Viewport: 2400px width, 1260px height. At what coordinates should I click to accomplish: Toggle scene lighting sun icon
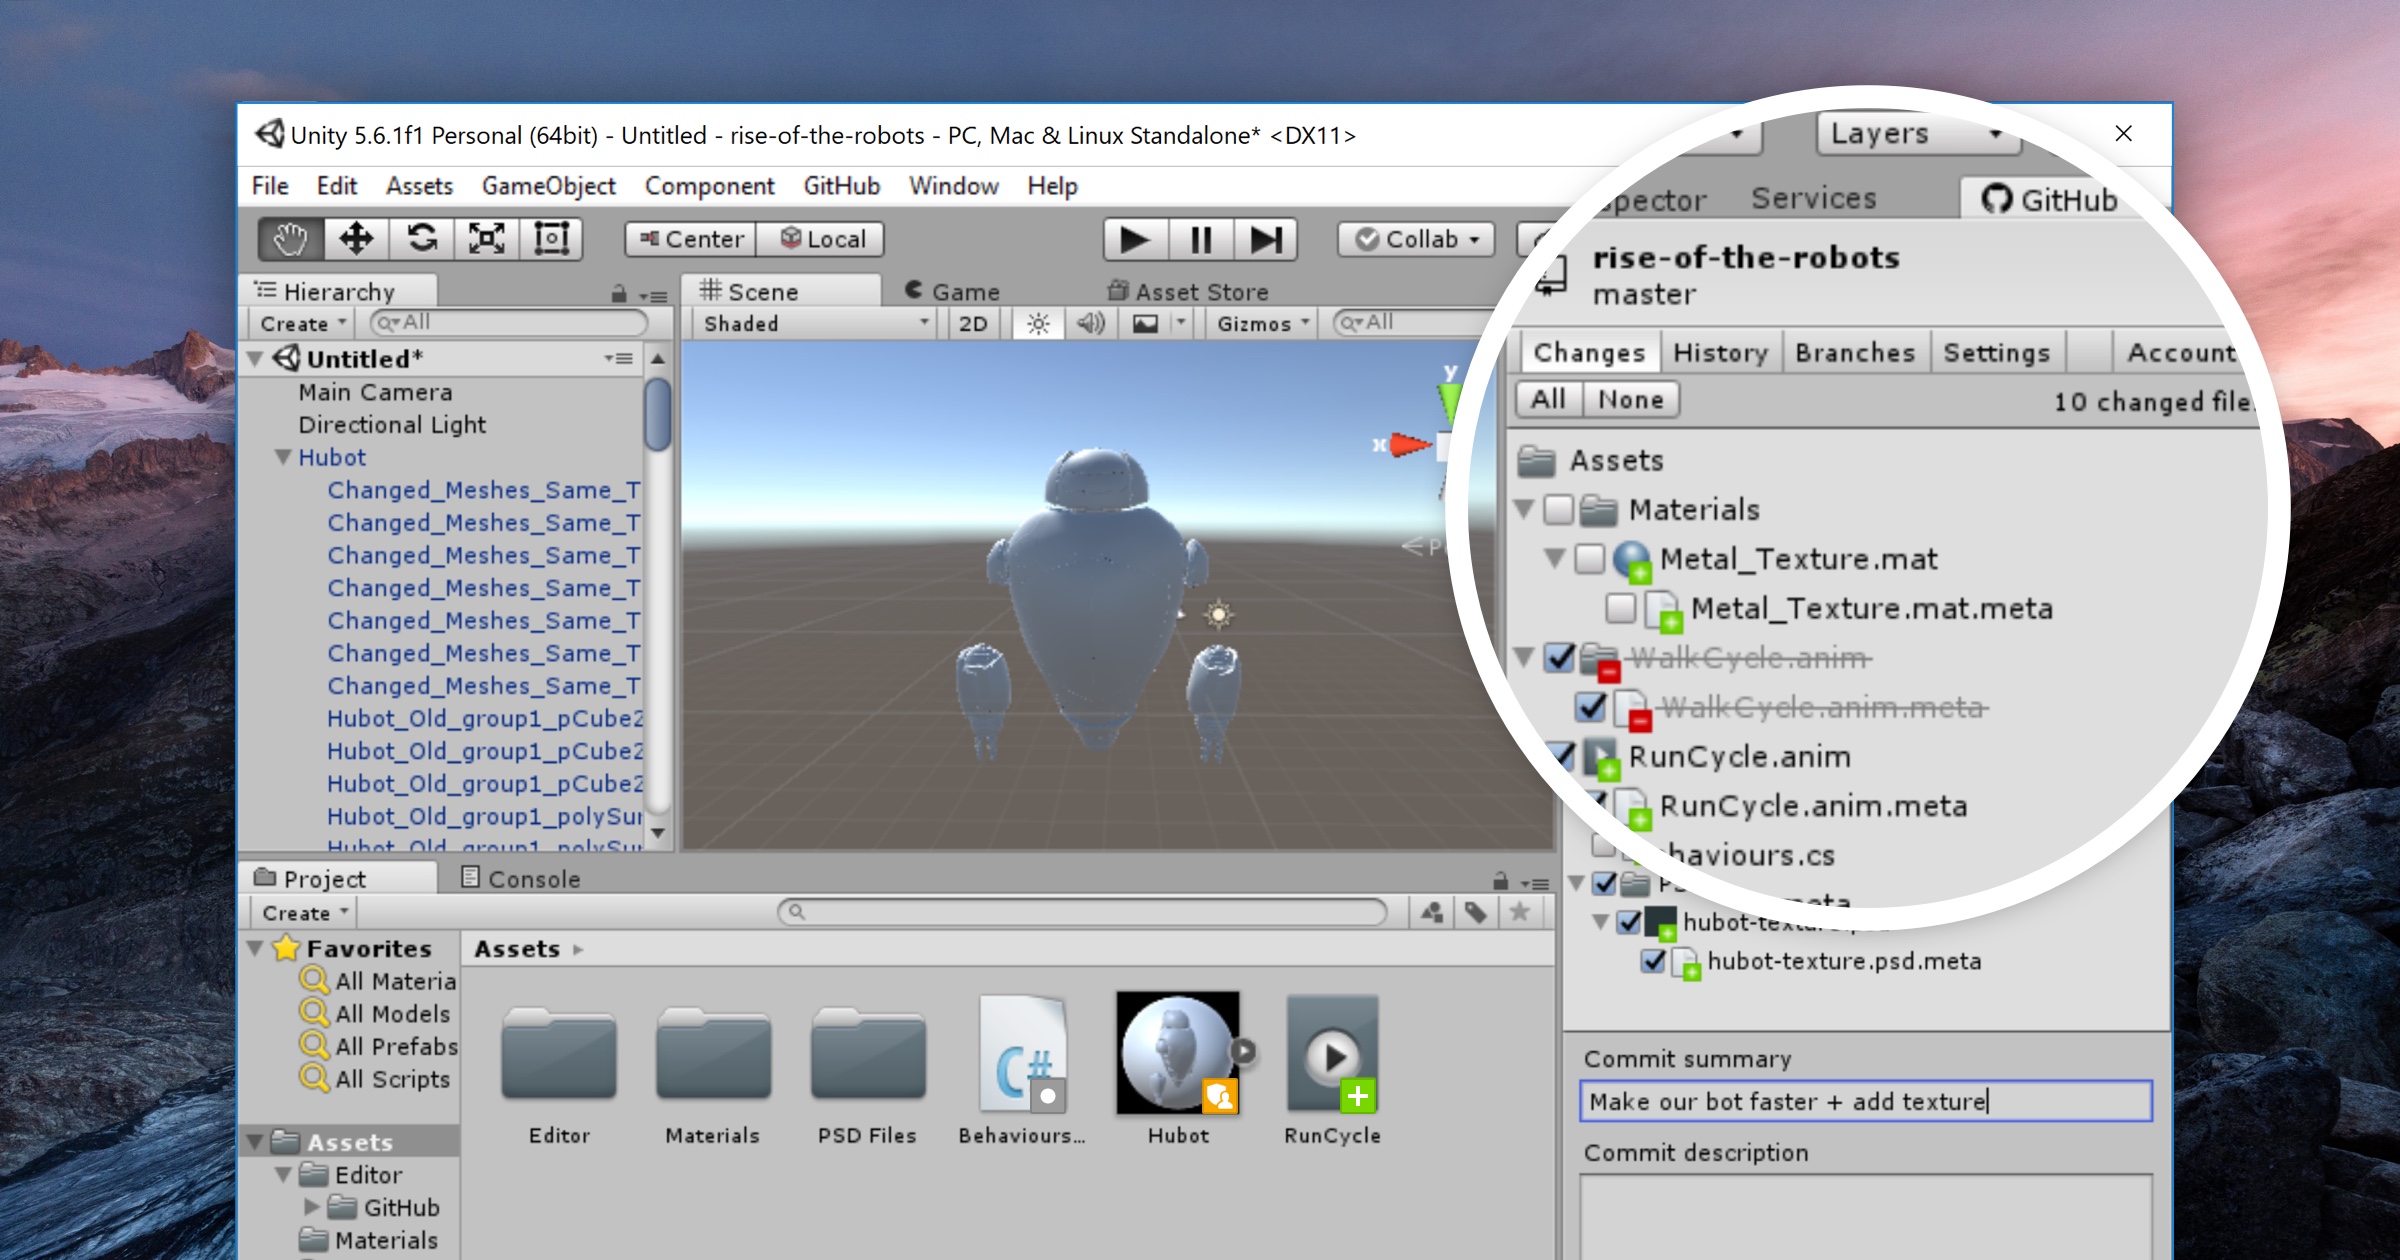(1038, 324)
